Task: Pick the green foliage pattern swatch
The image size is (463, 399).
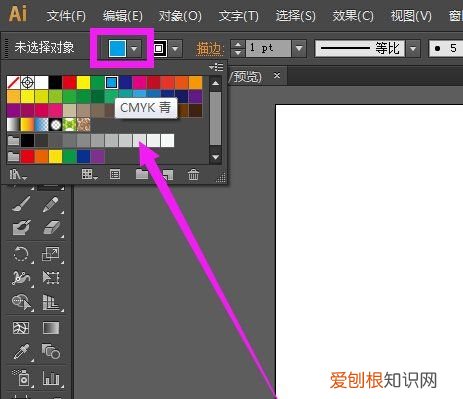Action: (x=69, y=124)
